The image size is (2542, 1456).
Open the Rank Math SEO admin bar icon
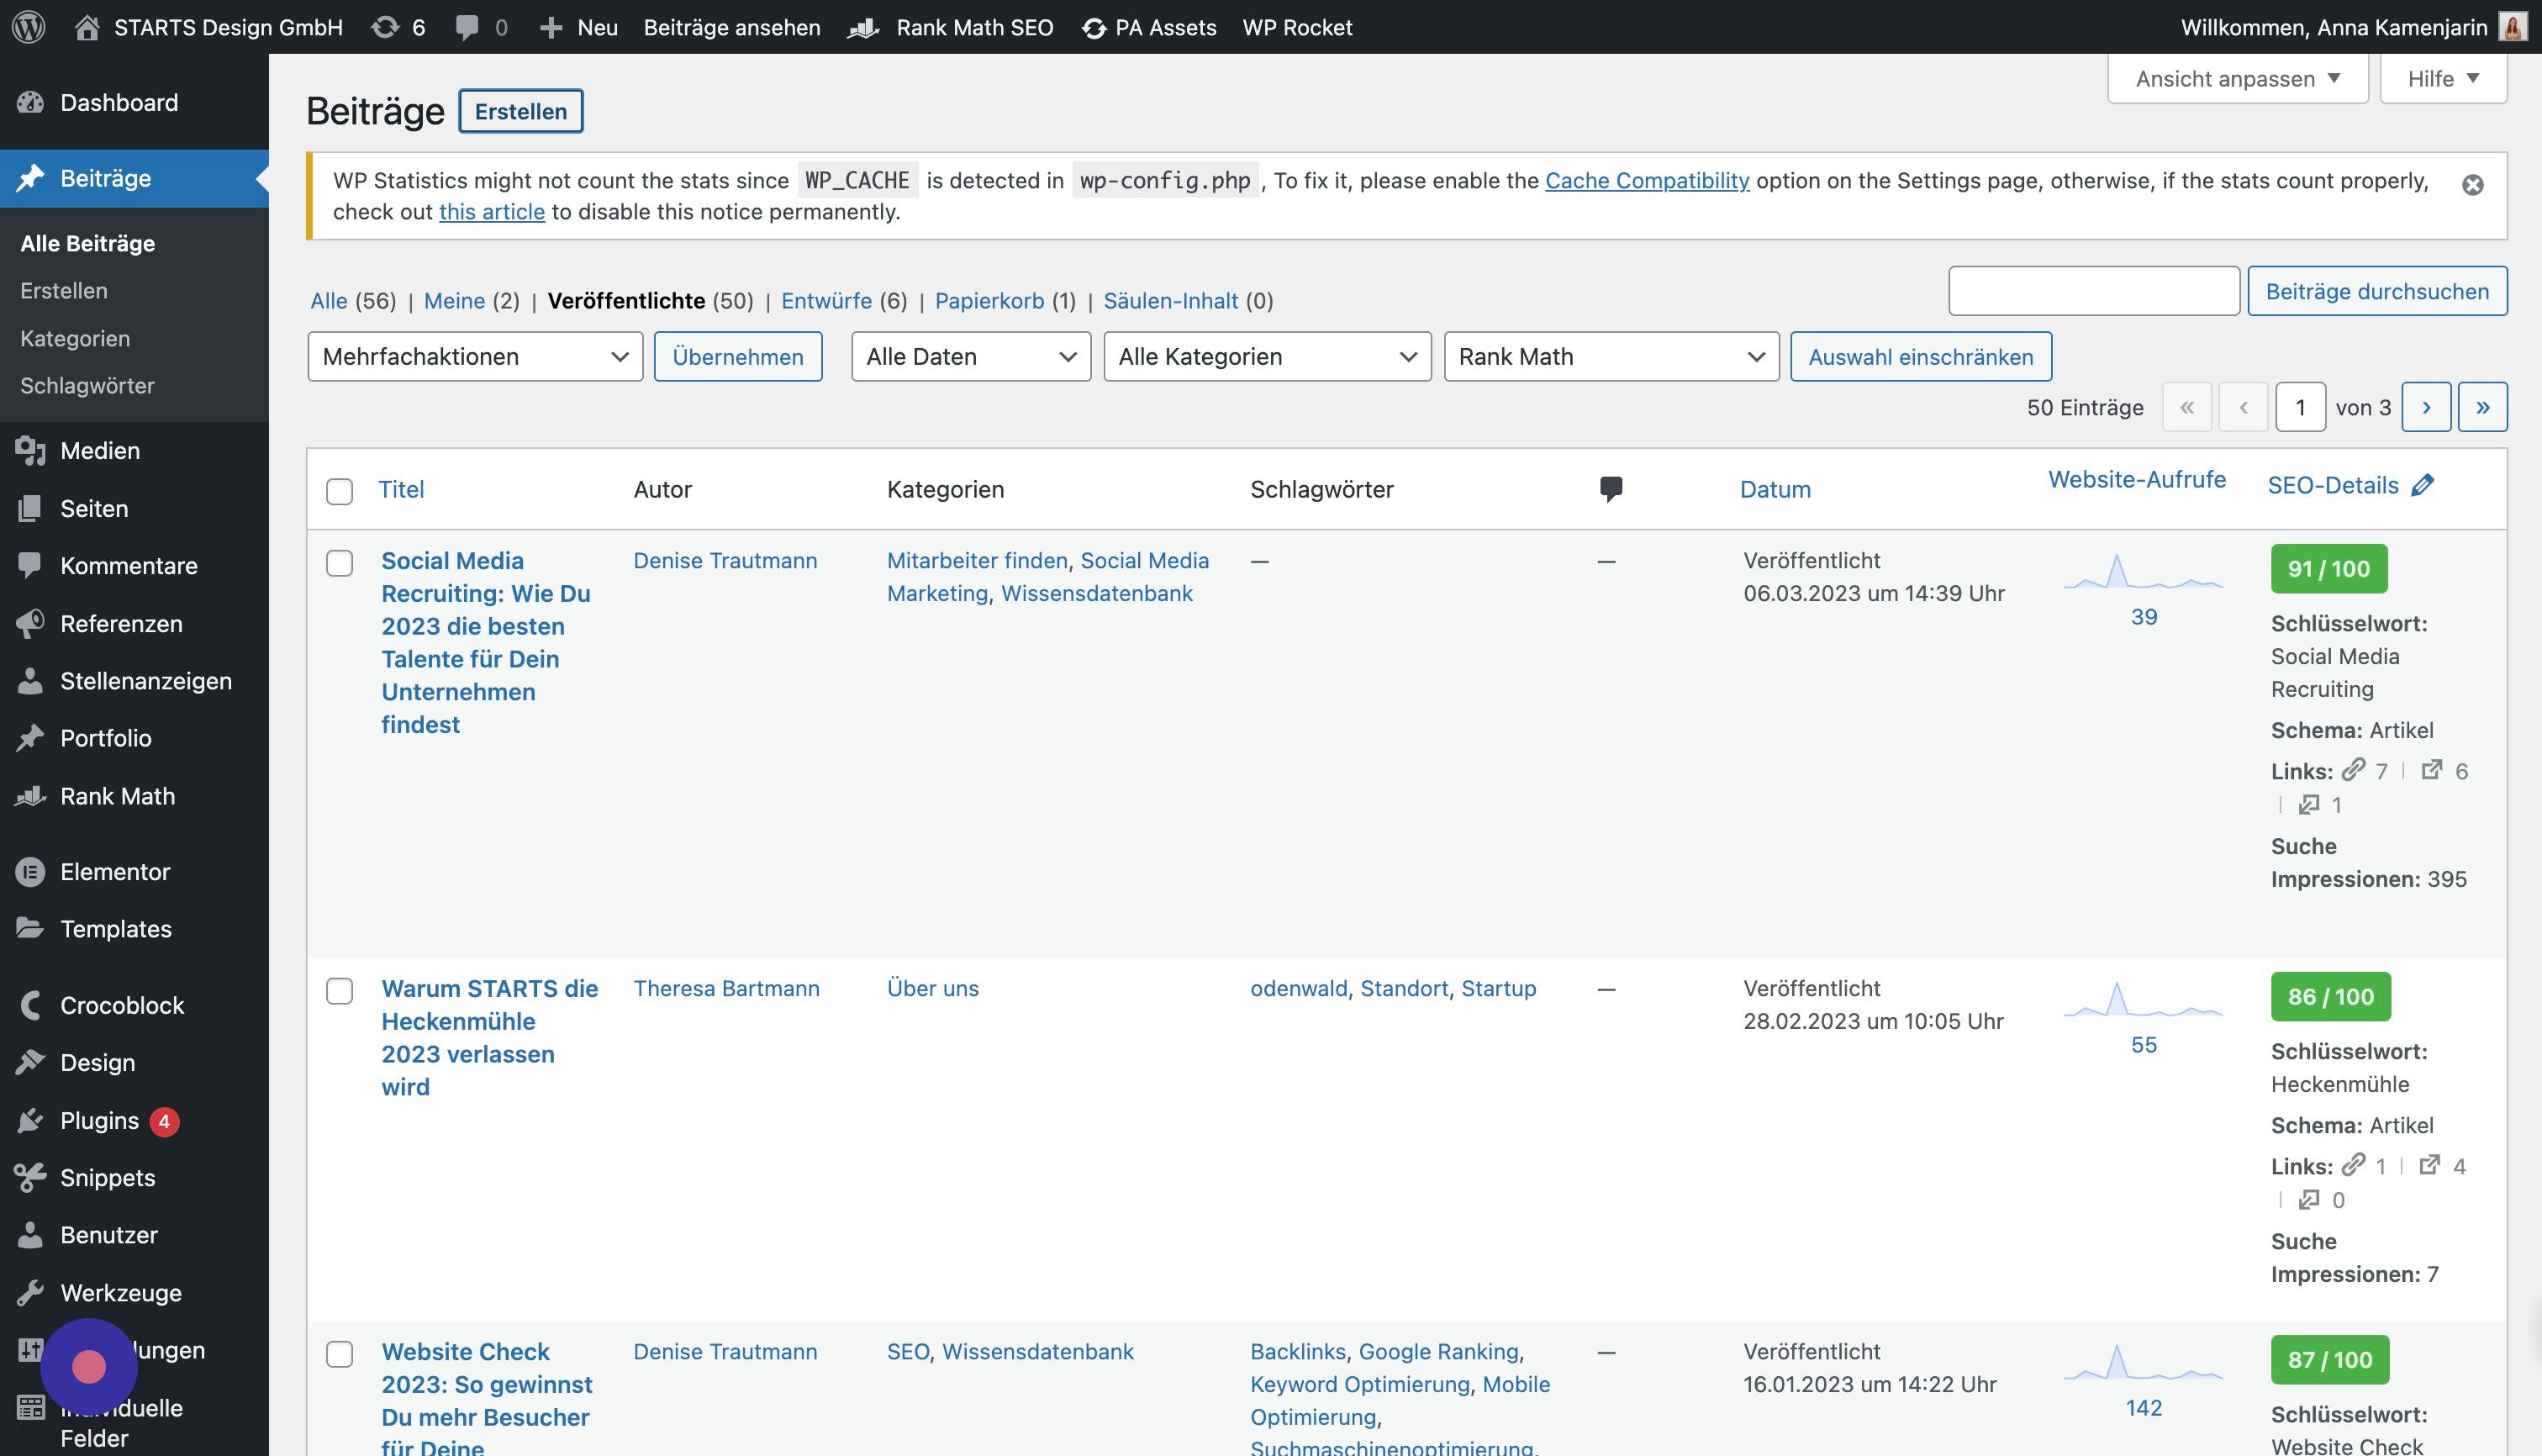[x=863, y=28]
